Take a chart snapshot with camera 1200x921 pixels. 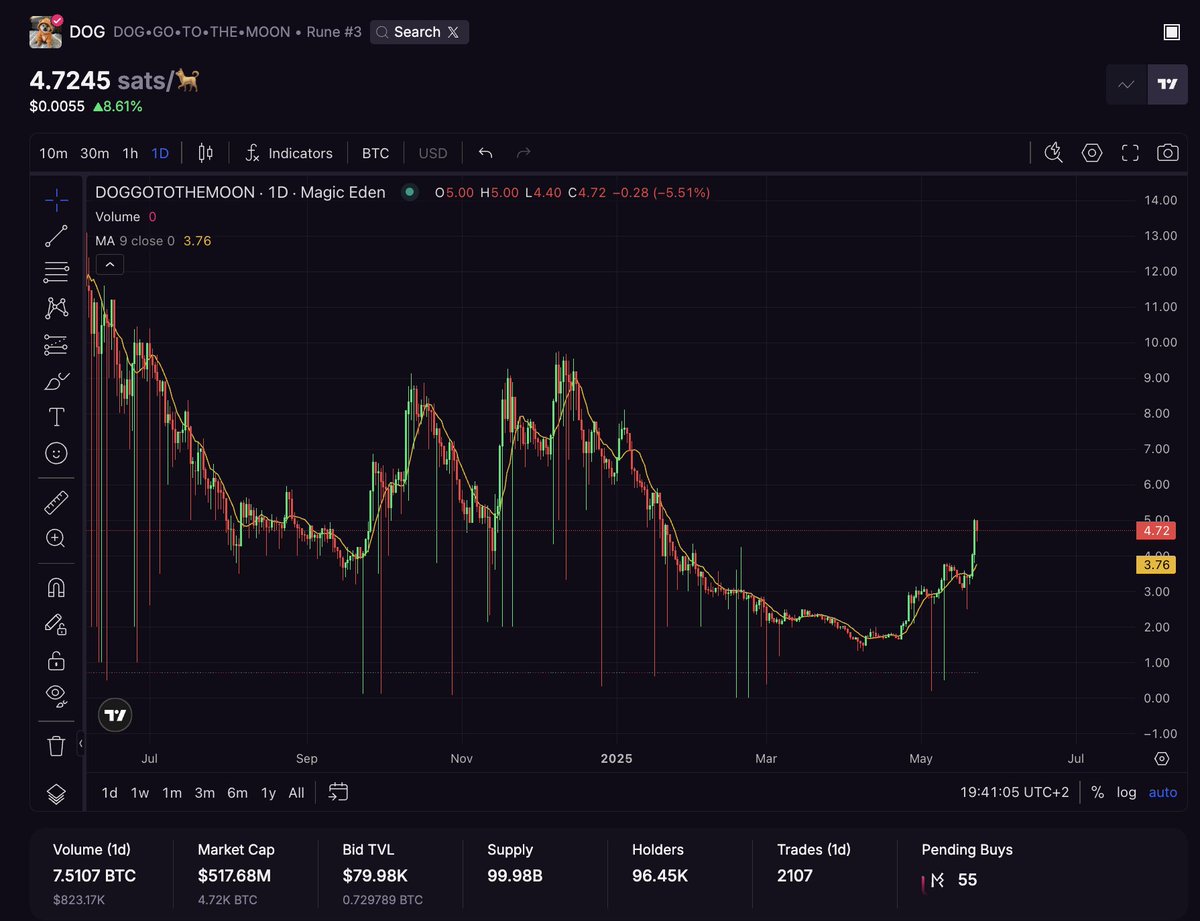(x=1167, y=153)
